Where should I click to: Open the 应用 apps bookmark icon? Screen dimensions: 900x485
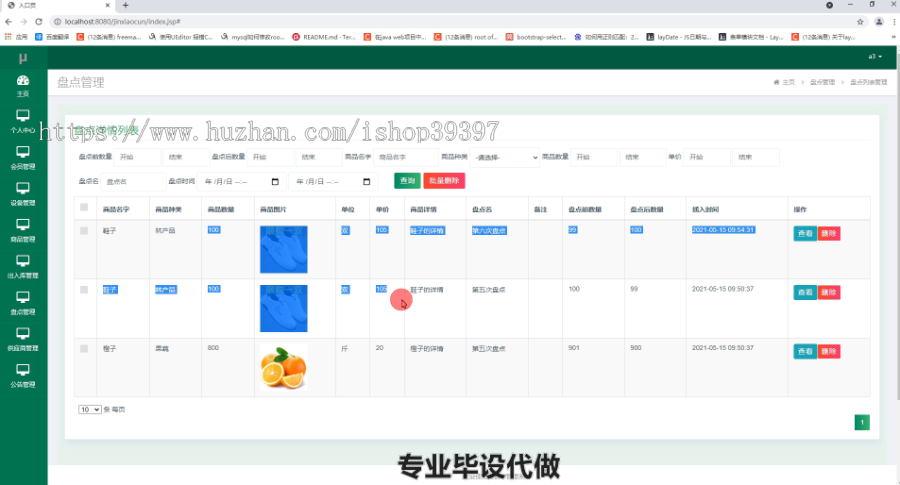[x=16, y=37]
